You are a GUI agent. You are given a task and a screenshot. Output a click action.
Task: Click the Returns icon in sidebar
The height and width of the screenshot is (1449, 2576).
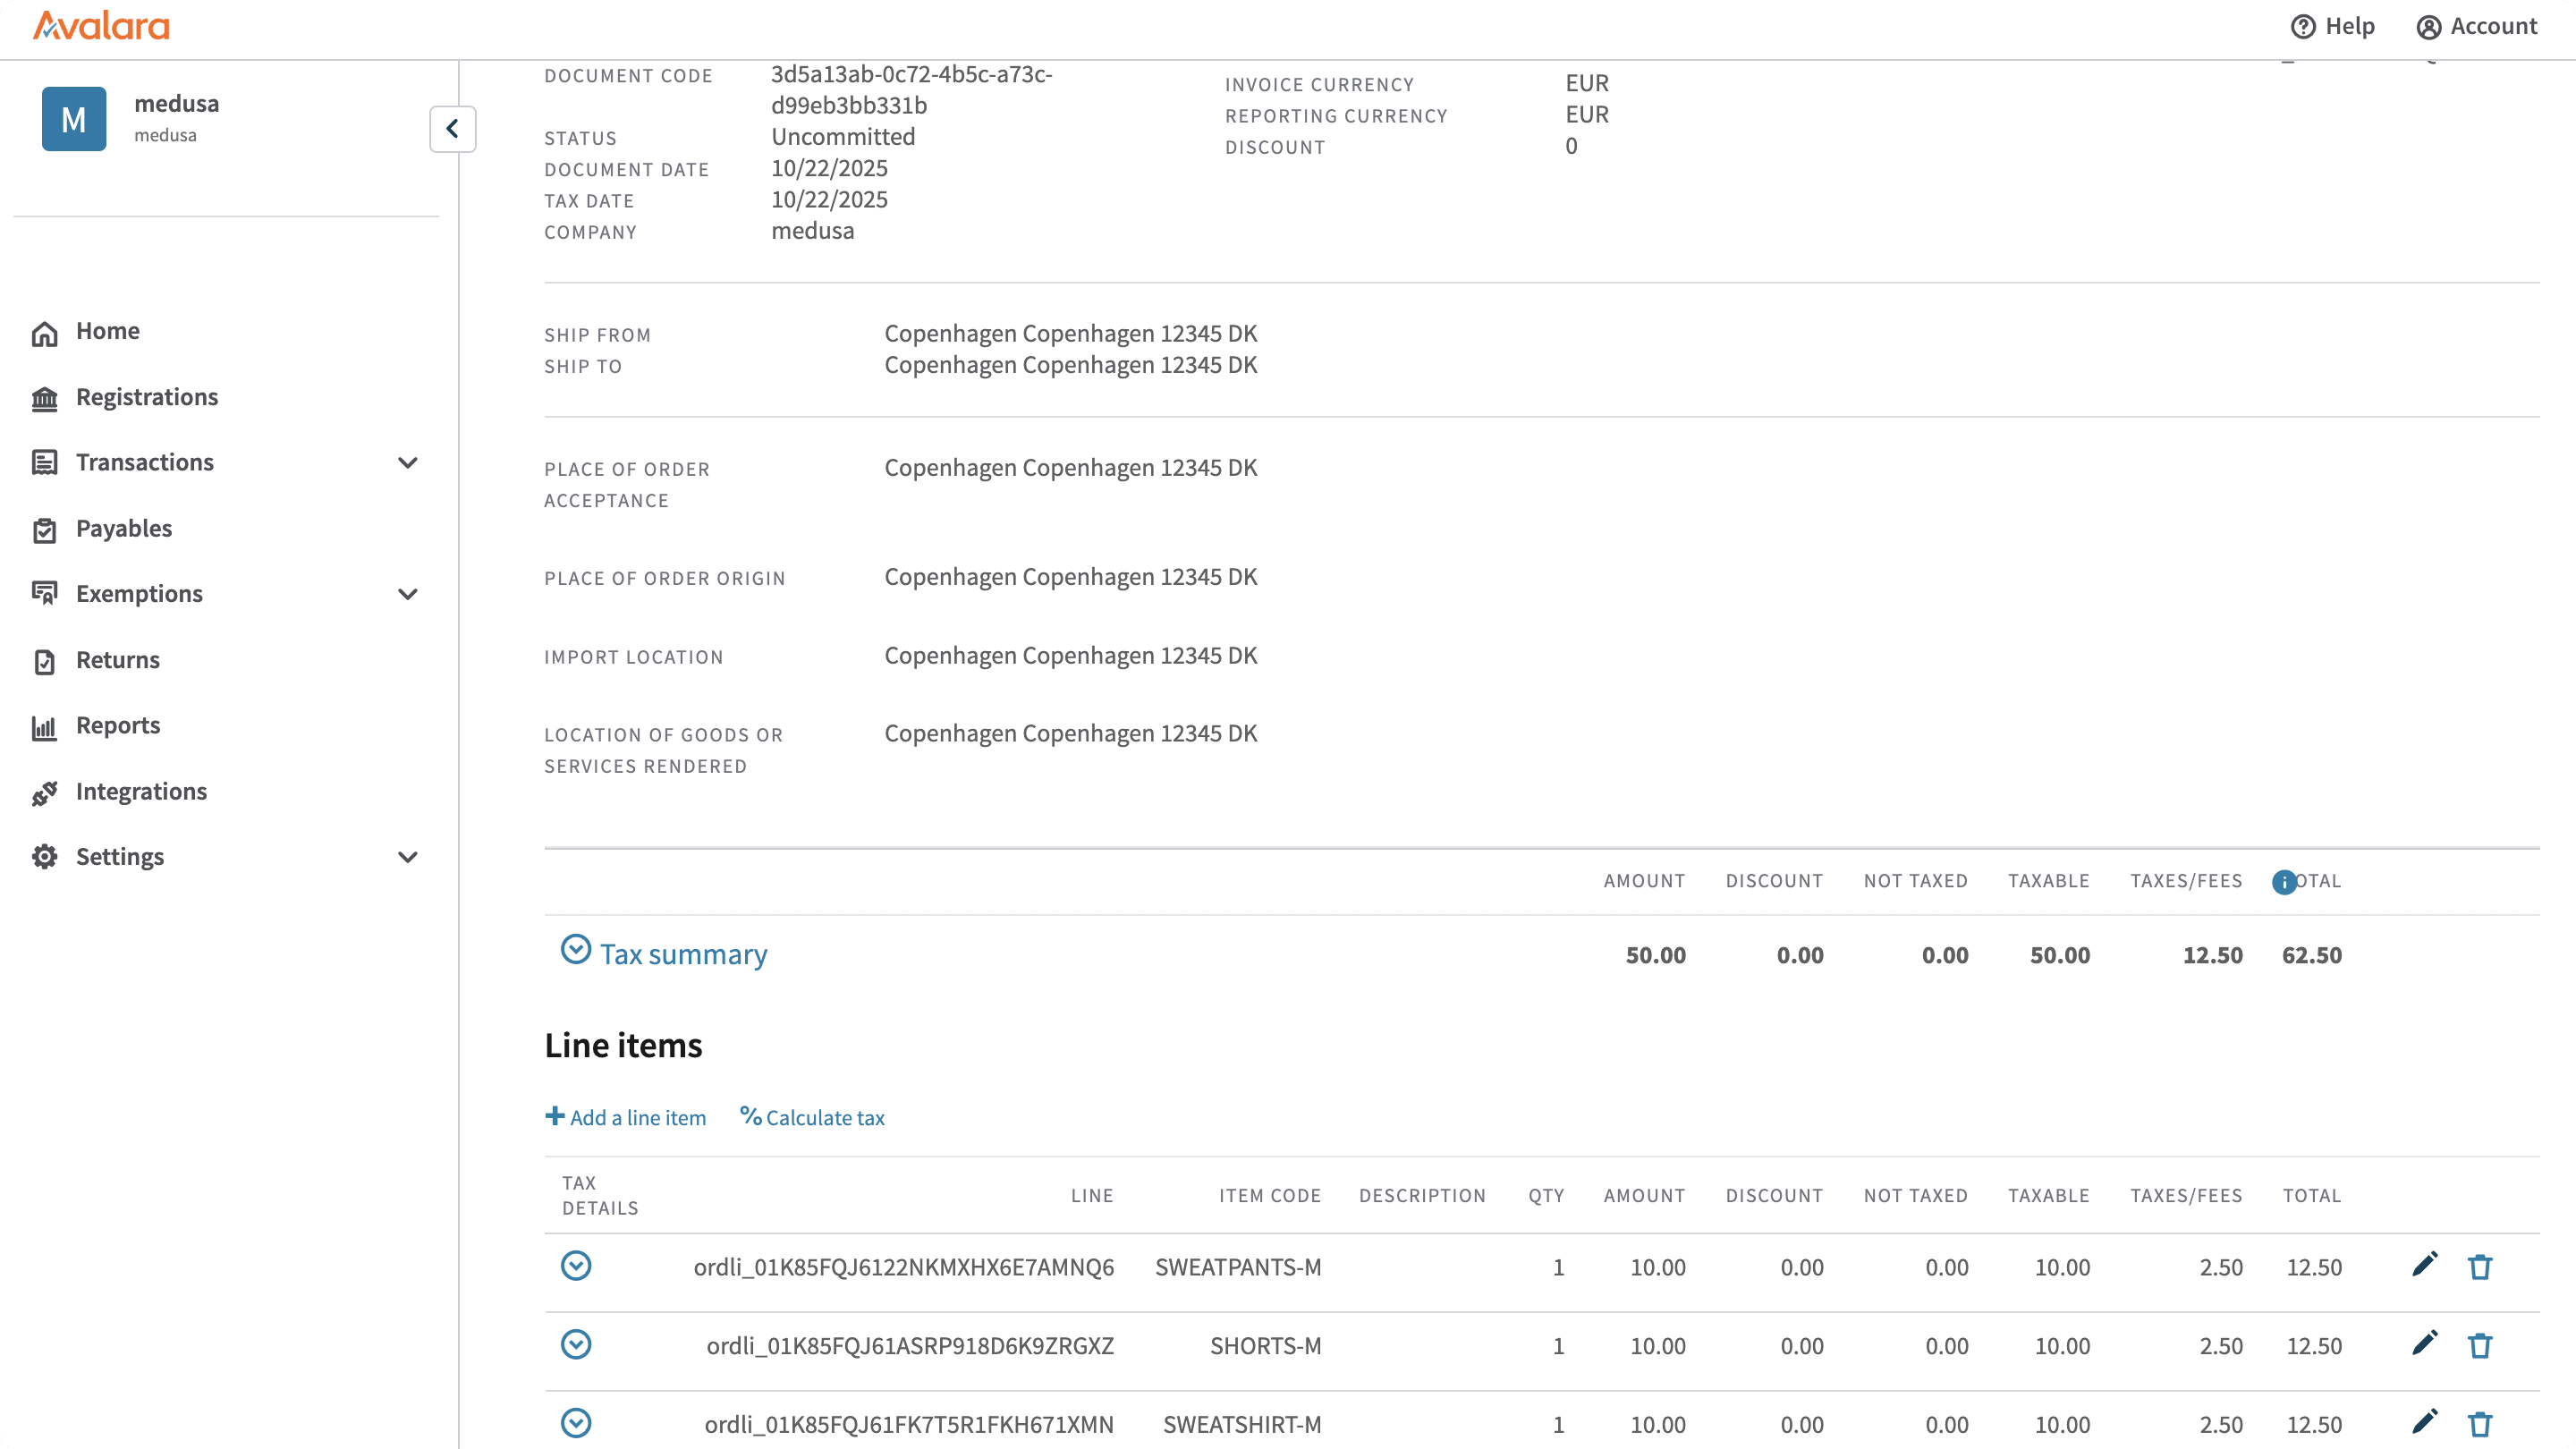45,661
